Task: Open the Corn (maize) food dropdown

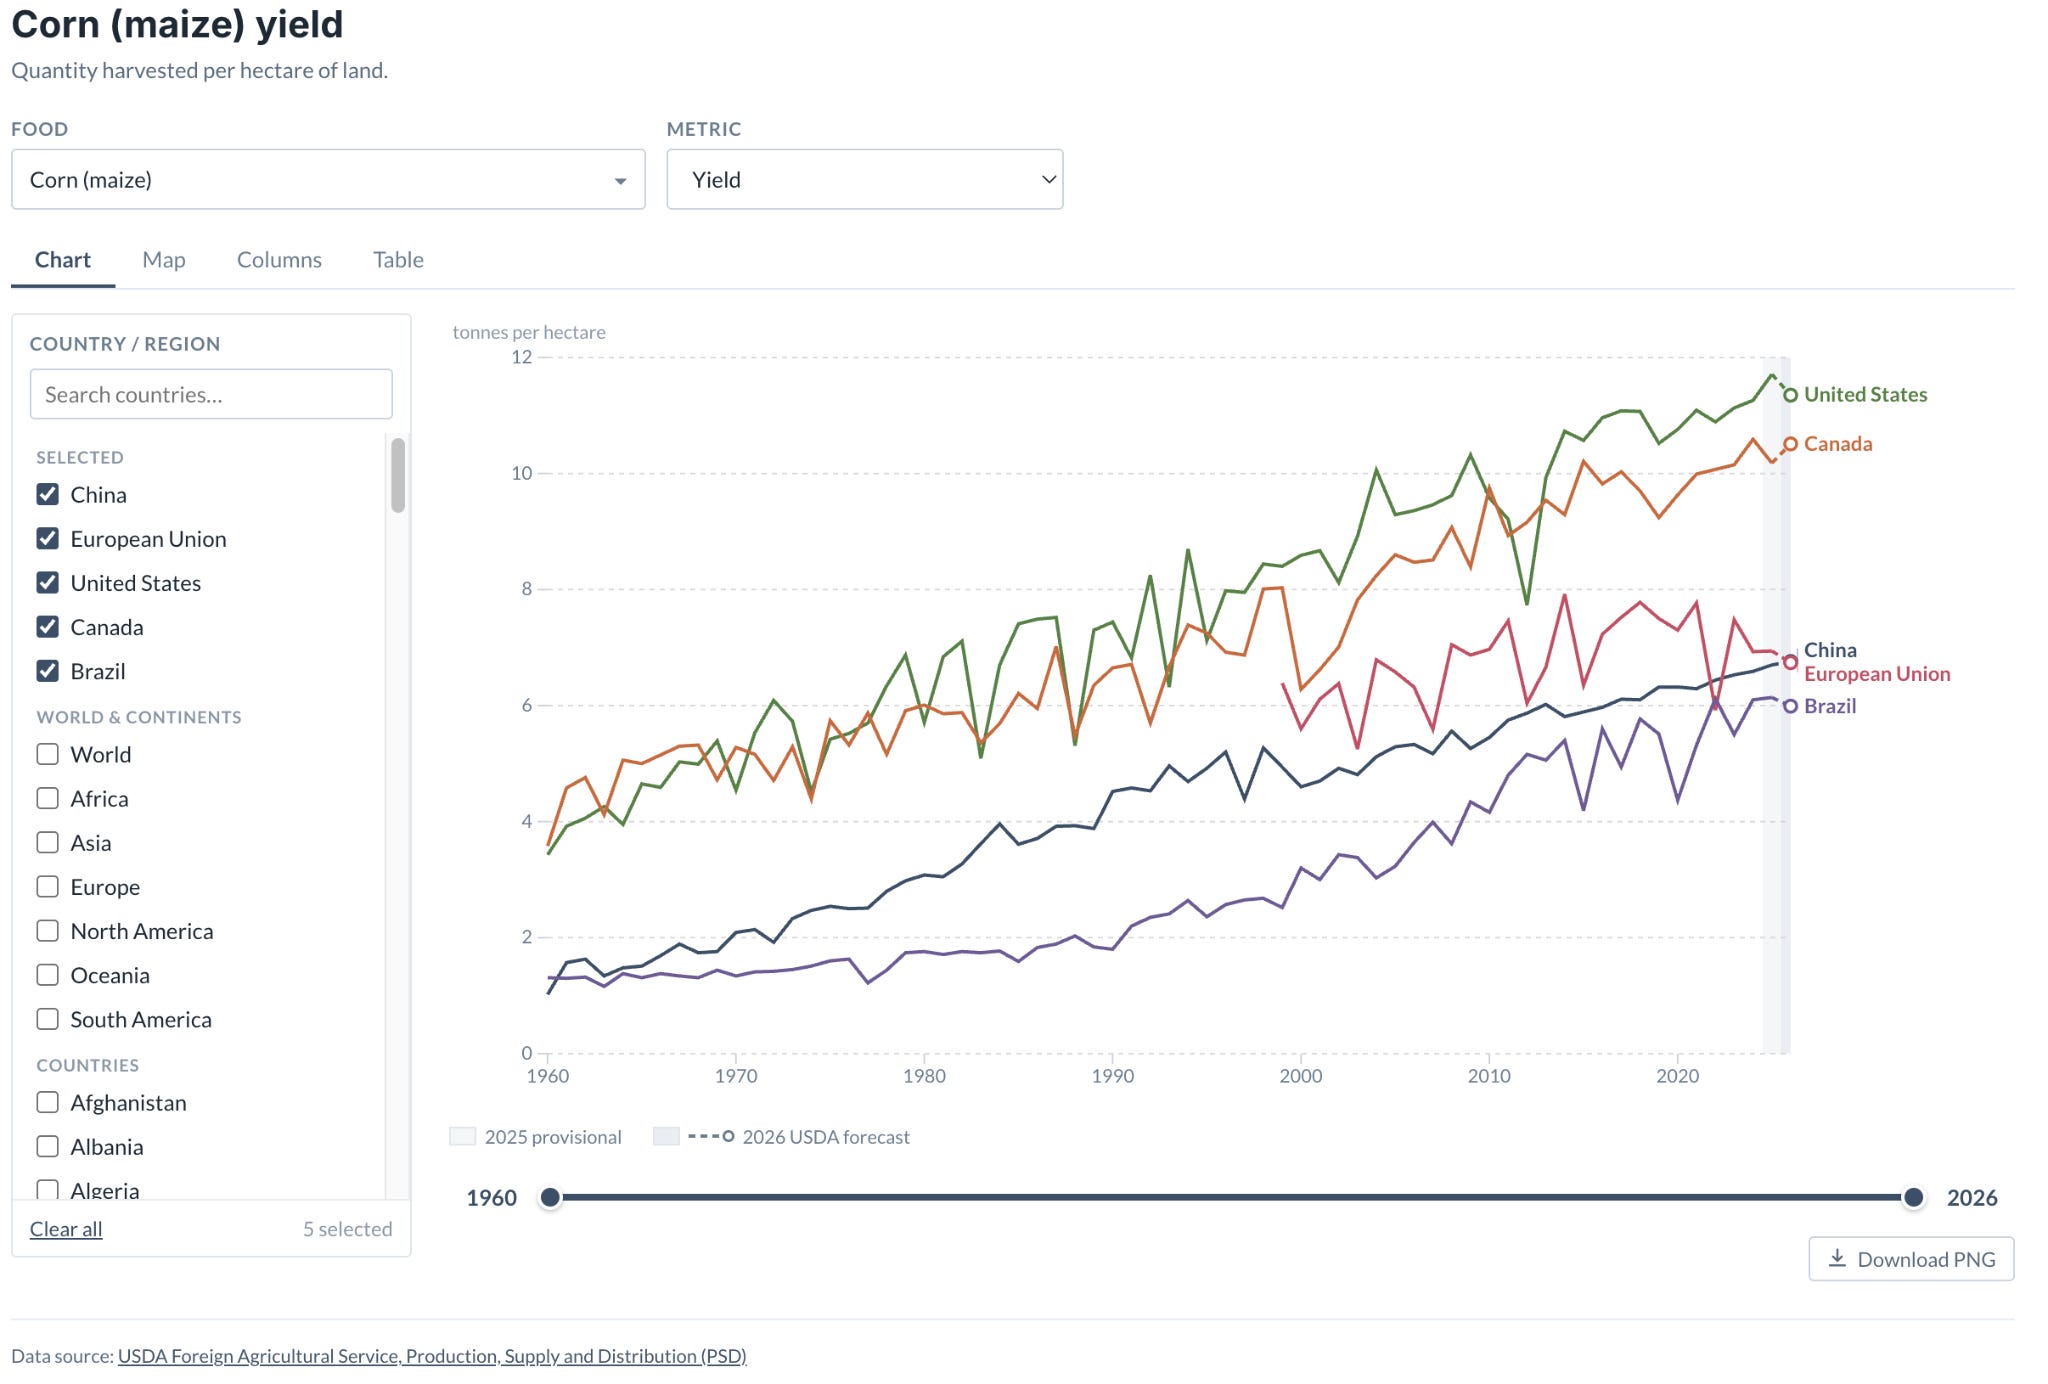Action: [328, 180]
